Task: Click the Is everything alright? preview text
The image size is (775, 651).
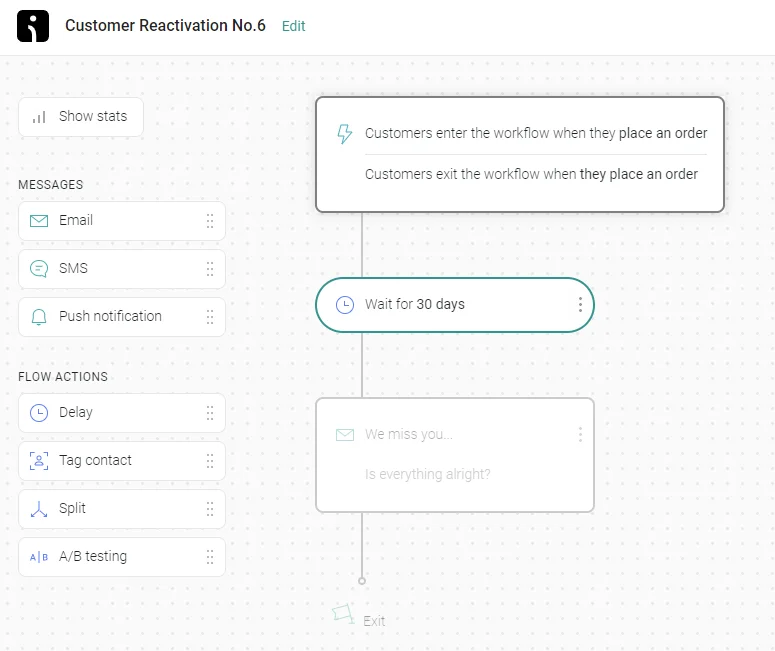Action: tap(428, 474)
